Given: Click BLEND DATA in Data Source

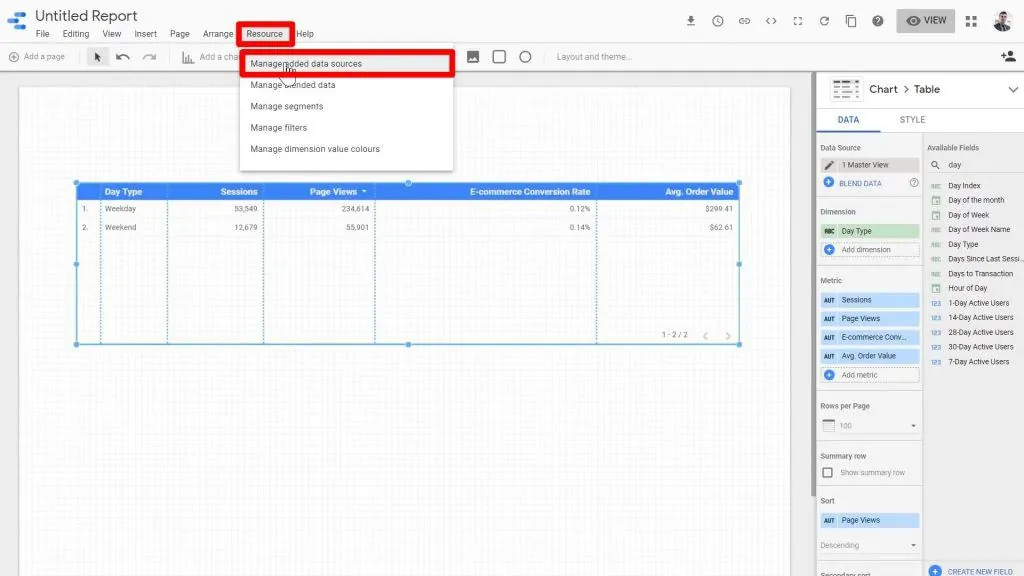Looking at the screenshot, I should point(861,182).
